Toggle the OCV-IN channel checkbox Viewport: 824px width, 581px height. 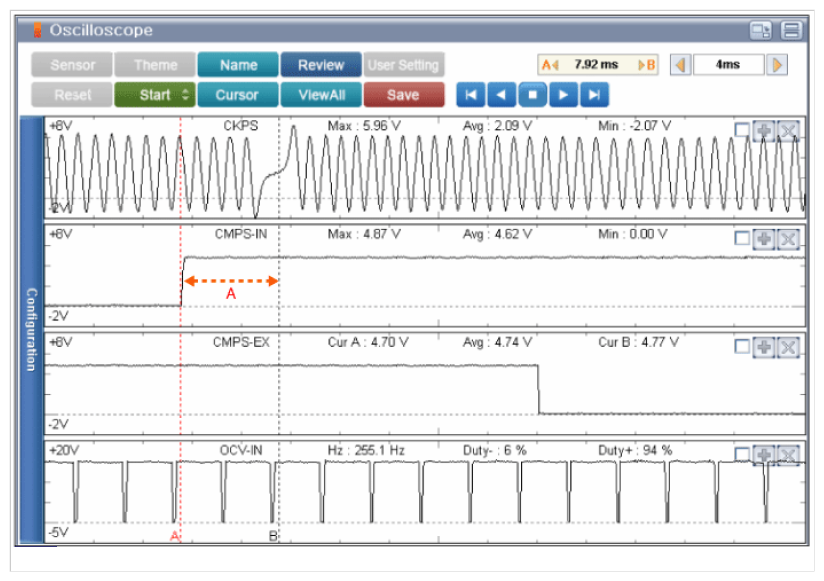pos(741,455)
